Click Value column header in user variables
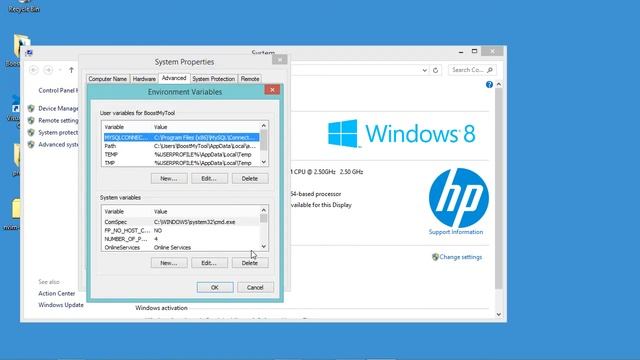Screen dimensions: 640x360 [206, 127]
